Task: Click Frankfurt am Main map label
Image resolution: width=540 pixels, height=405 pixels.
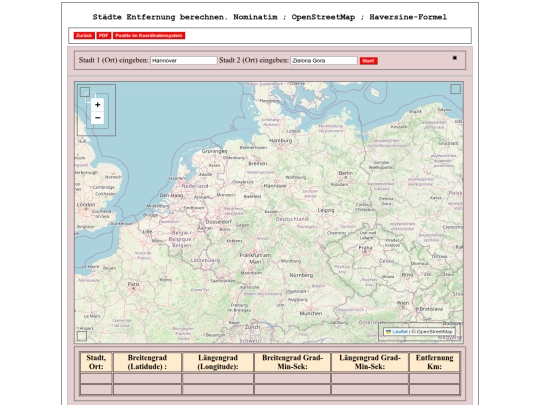Action: (x=255, y=258)
